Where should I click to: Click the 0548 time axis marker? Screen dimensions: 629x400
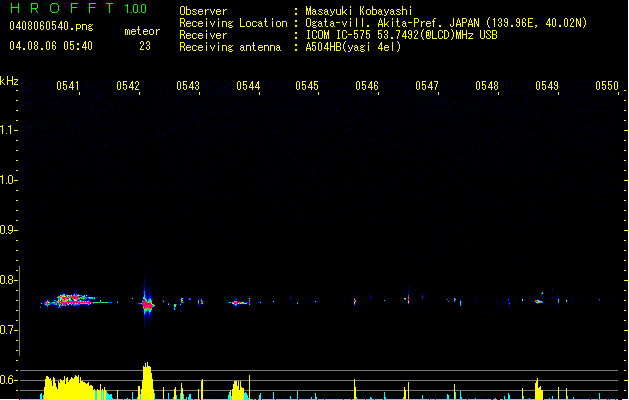487,86
